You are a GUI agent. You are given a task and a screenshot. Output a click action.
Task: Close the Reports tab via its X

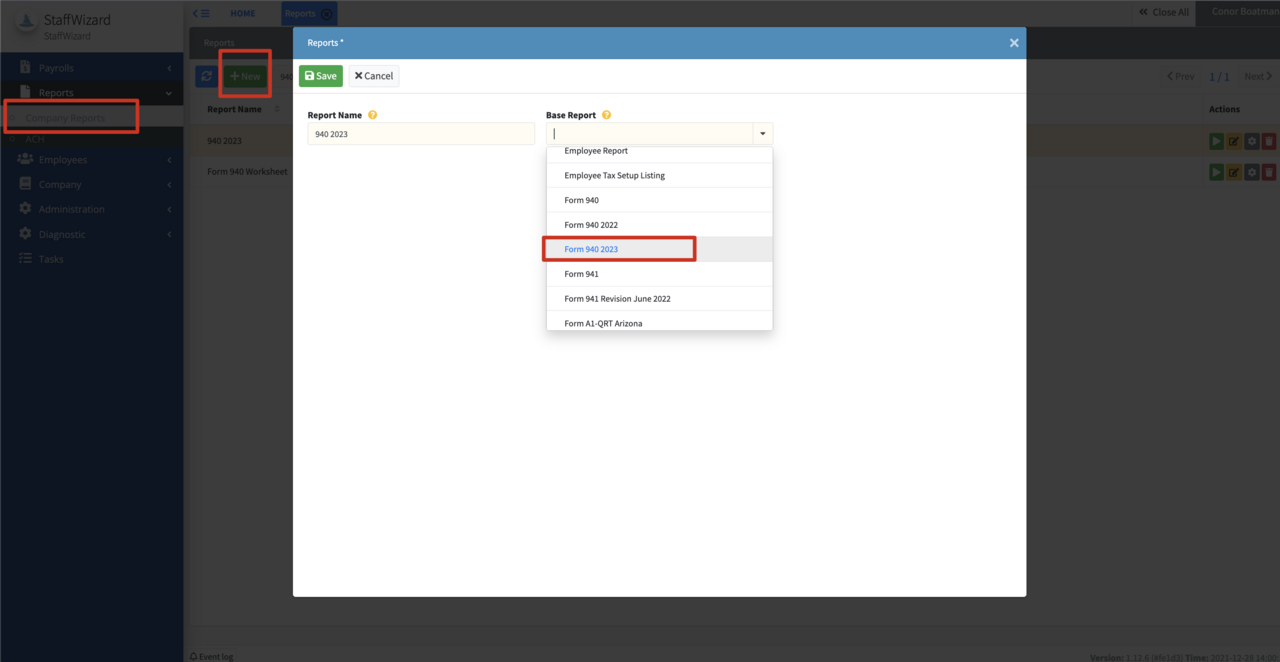pos(327,14)
